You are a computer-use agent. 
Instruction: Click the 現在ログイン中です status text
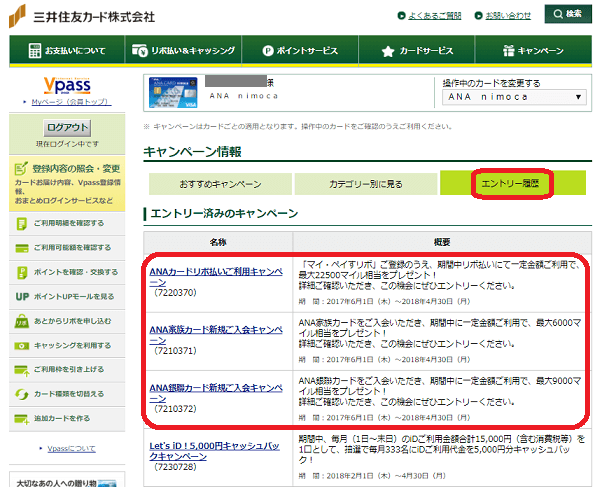pos(67,144)
